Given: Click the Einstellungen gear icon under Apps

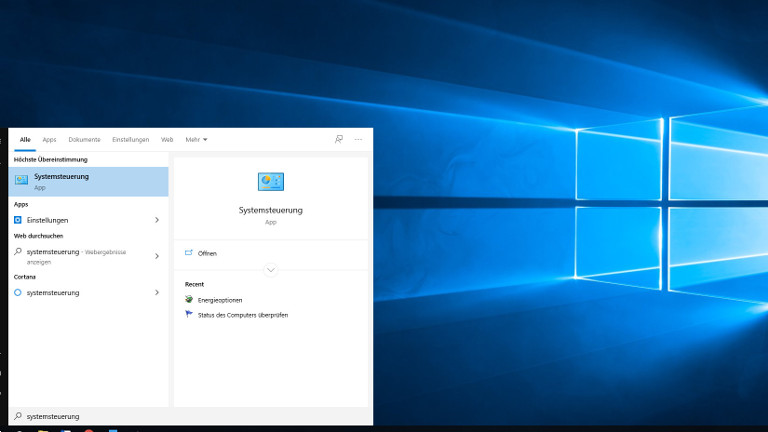Looking at the screenshot, I should (x=18, y=220).
